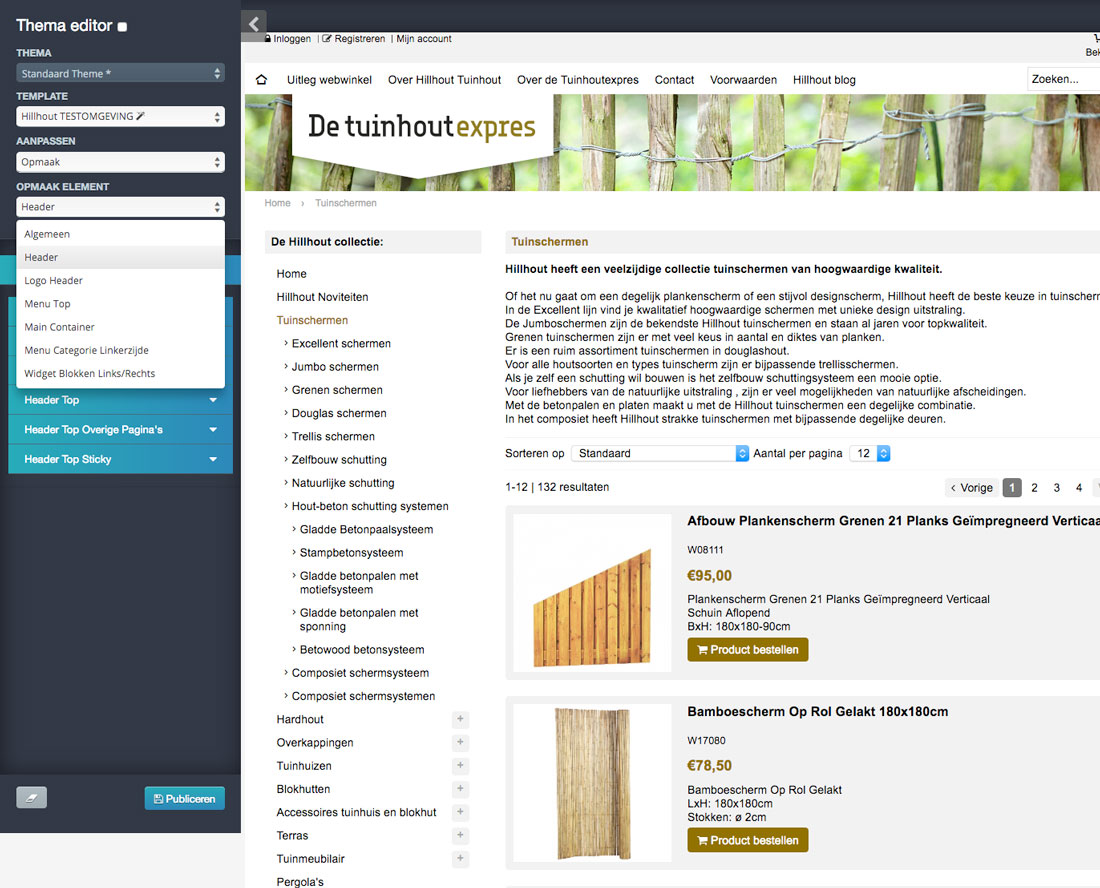Viewport: 1100px width, 888px height.
Task: Click Bamboescherm Op Rol product thumbnail
Action: coord(592,783)
